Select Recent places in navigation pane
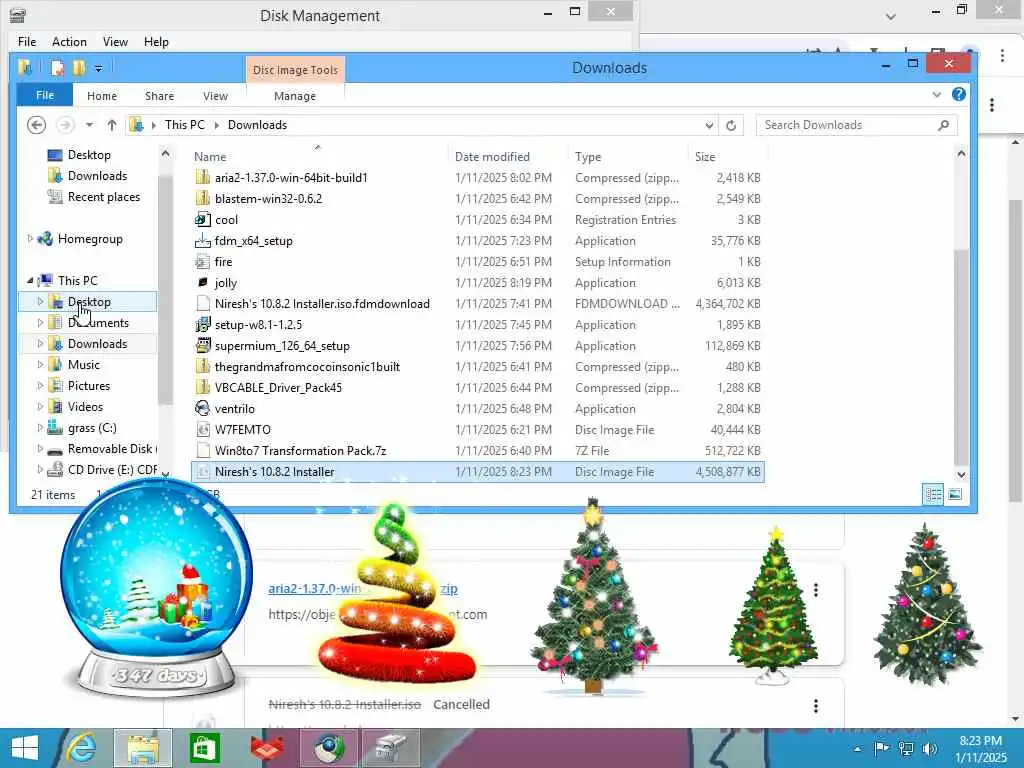The height and width of the screenshot is (768, 1024). tap(104, 197)
